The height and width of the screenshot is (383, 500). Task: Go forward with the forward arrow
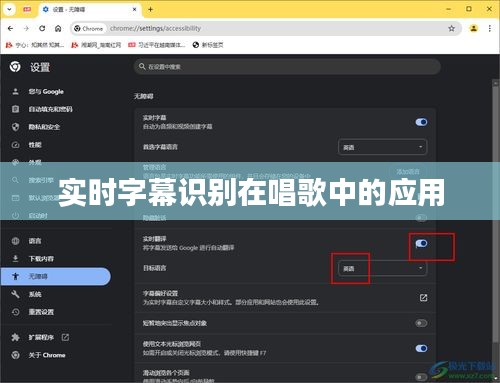26,29
